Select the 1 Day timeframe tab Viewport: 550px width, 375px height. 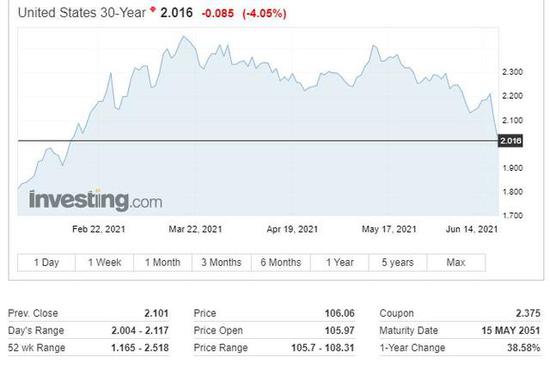coord(46,262)
